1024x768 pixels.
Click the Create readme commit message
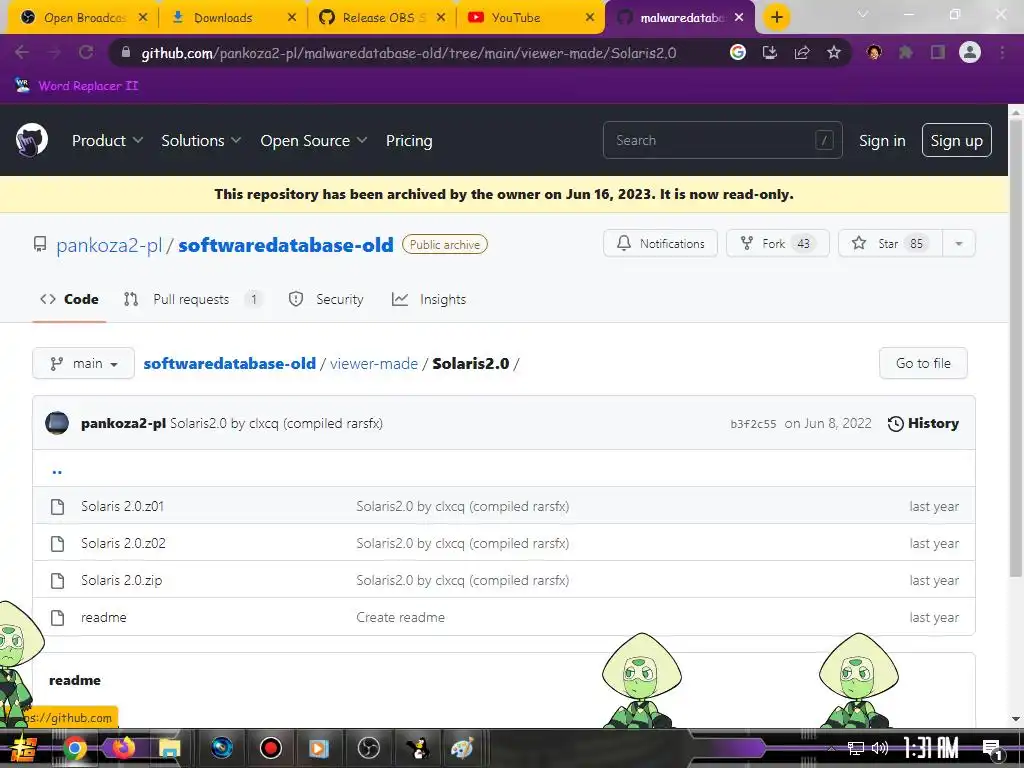400,617
